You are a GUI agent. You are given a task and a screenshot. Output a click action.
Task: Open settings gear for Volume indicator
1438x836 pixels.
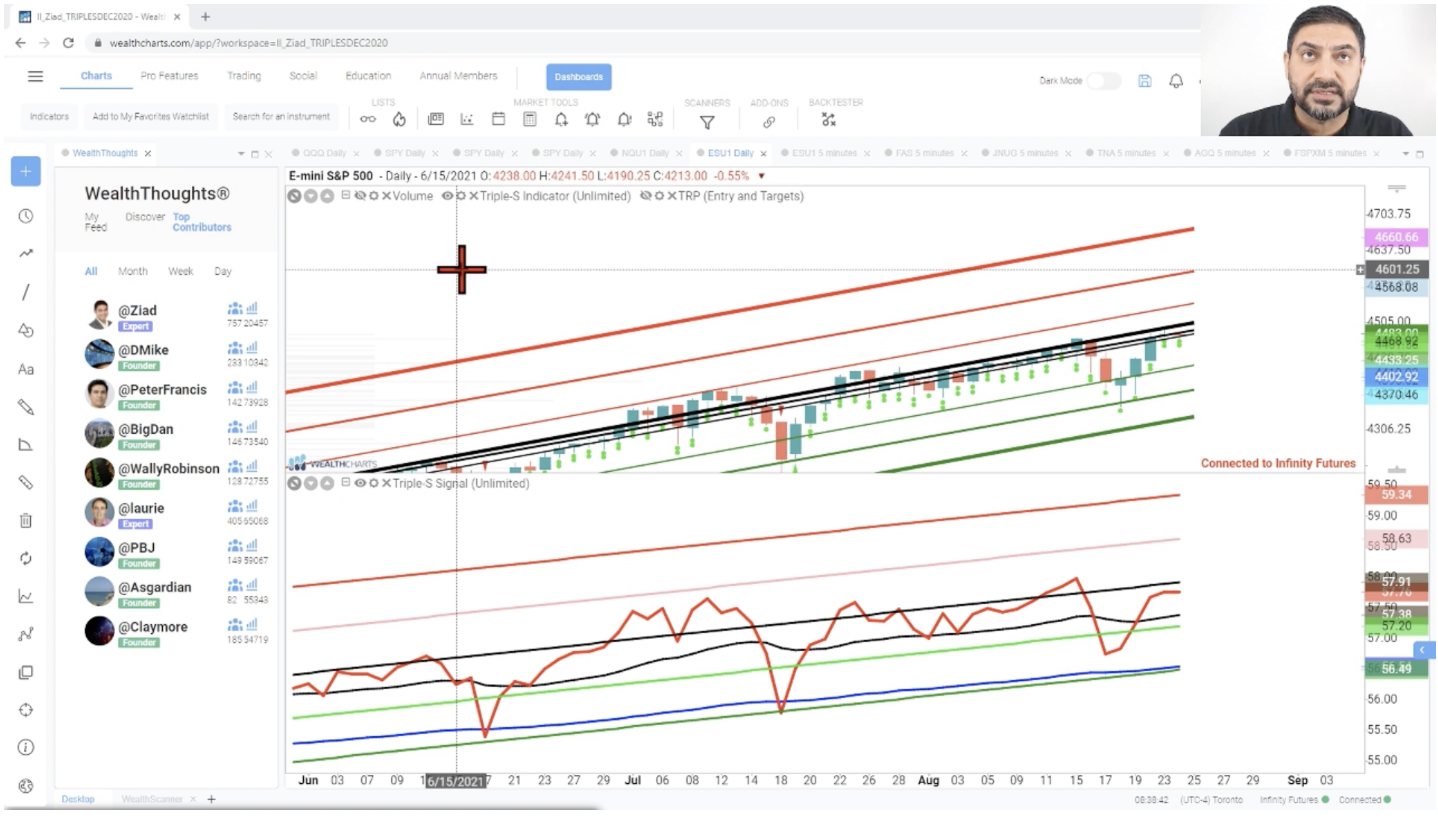coord(373,196)
